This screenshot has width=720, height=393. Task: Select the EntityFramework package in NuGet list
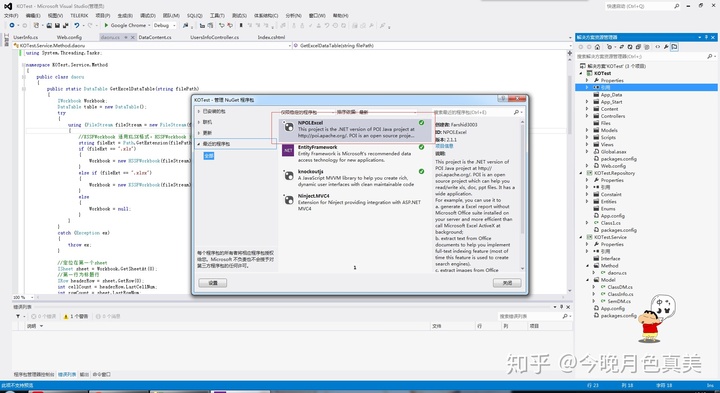point(356,154)
